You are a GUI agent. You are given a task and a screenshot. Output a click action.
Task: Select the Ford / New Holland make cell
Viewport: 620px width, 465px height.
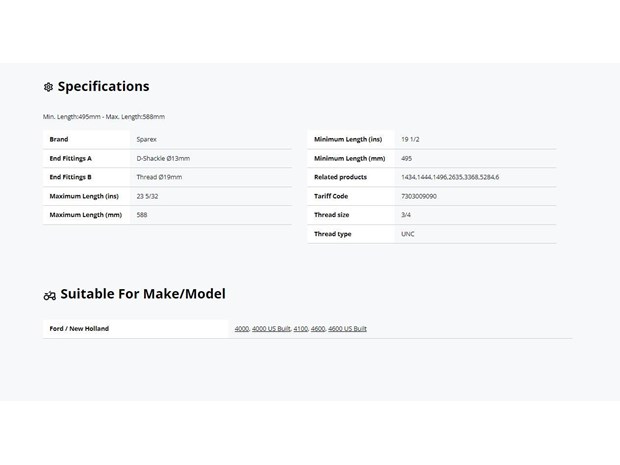tap(136, 329)
